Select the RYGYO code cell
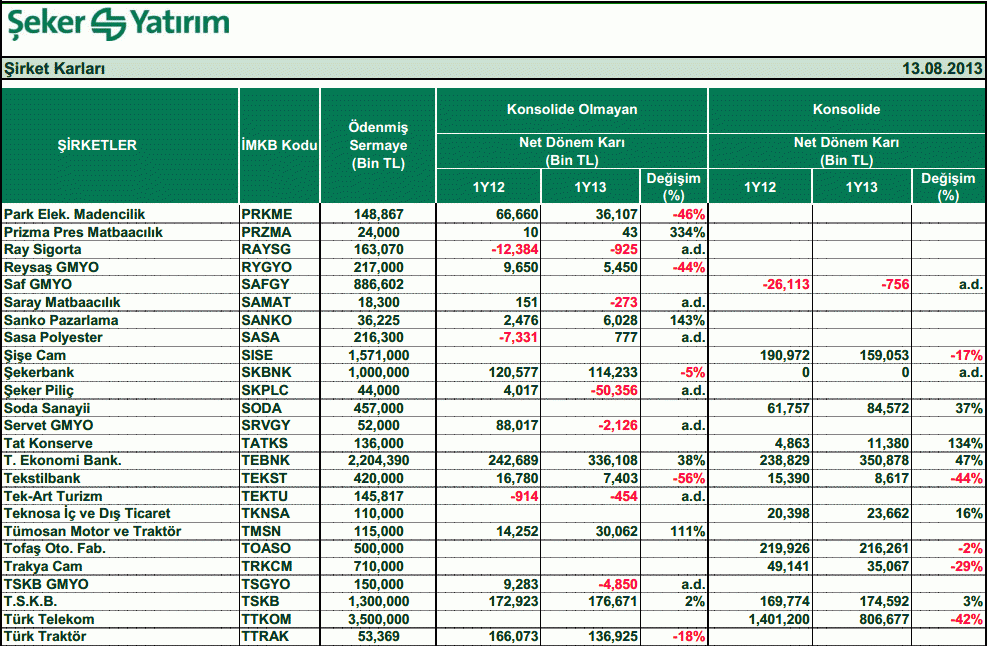The width and height of the screenshot is (988, 646). (x=267, y=267)
